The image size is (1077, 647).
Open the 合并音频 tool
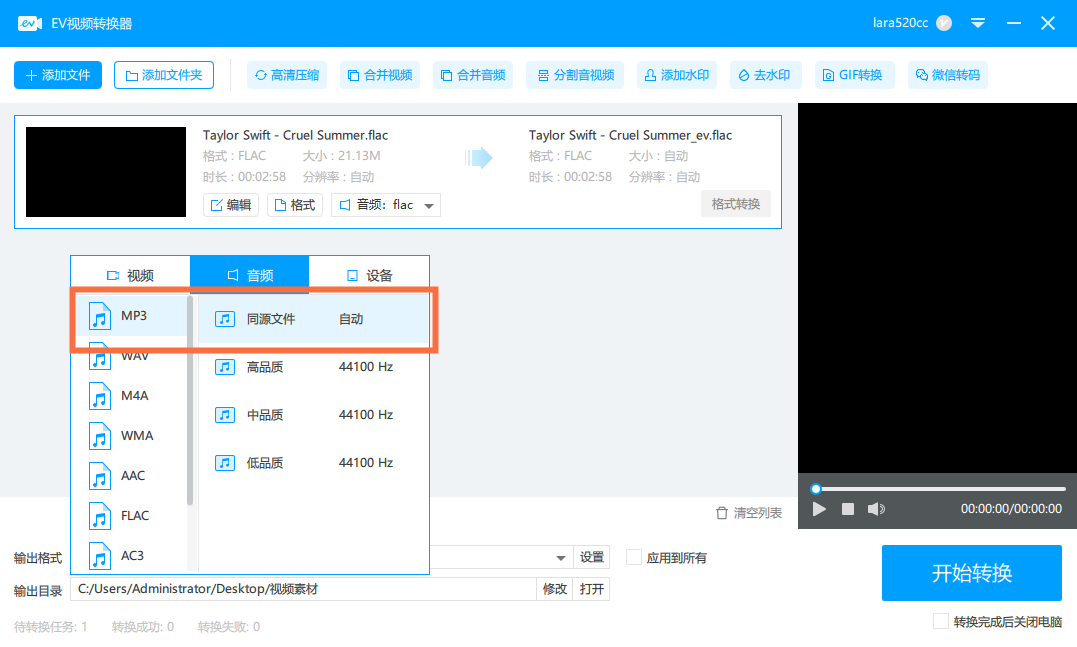473,75
